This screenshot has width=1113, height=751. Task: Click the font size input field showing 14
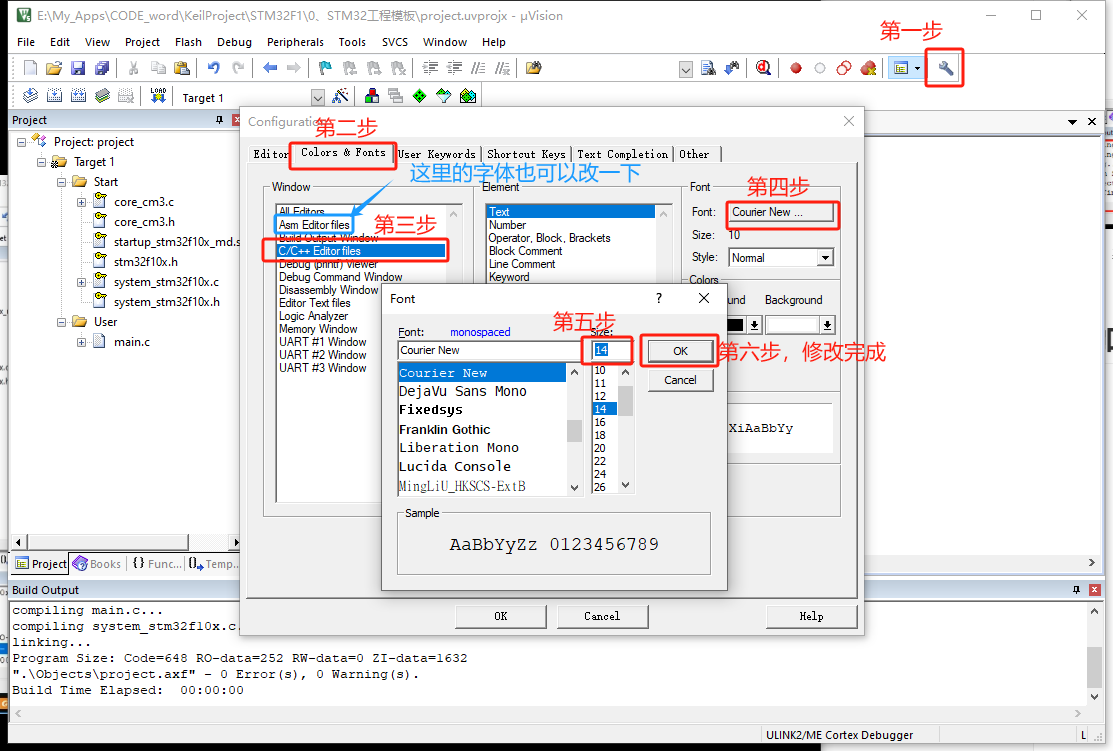click(610, 350)
